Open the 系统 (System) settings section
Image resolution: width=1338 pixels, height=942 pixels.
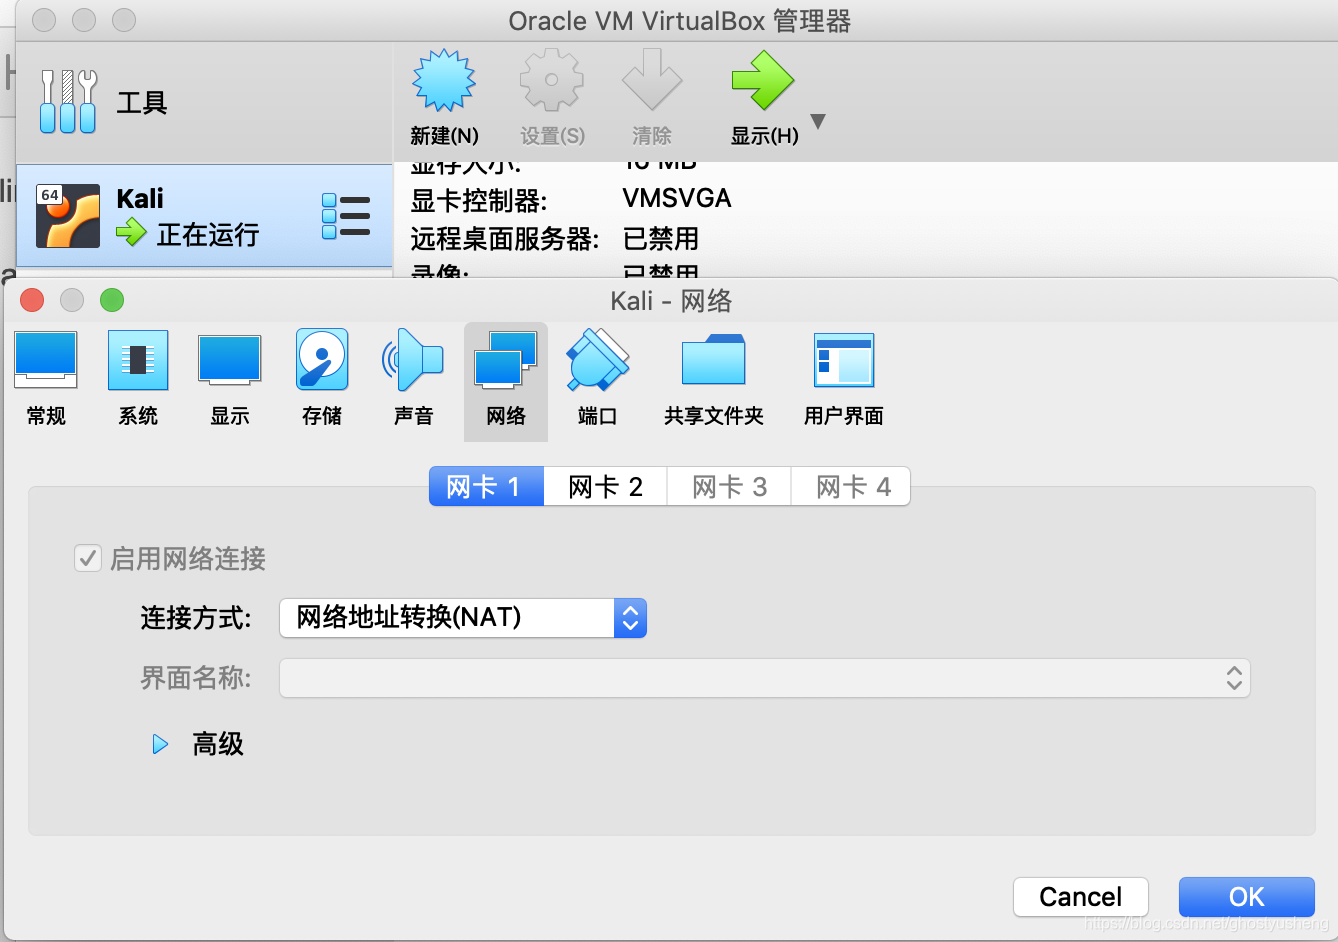point(138,380)
